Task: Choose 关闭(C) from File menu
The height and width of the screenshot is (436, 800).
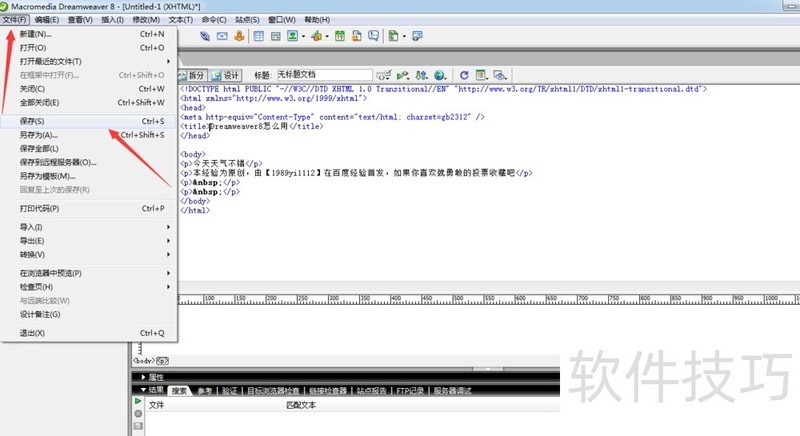Action: (89, 89)
